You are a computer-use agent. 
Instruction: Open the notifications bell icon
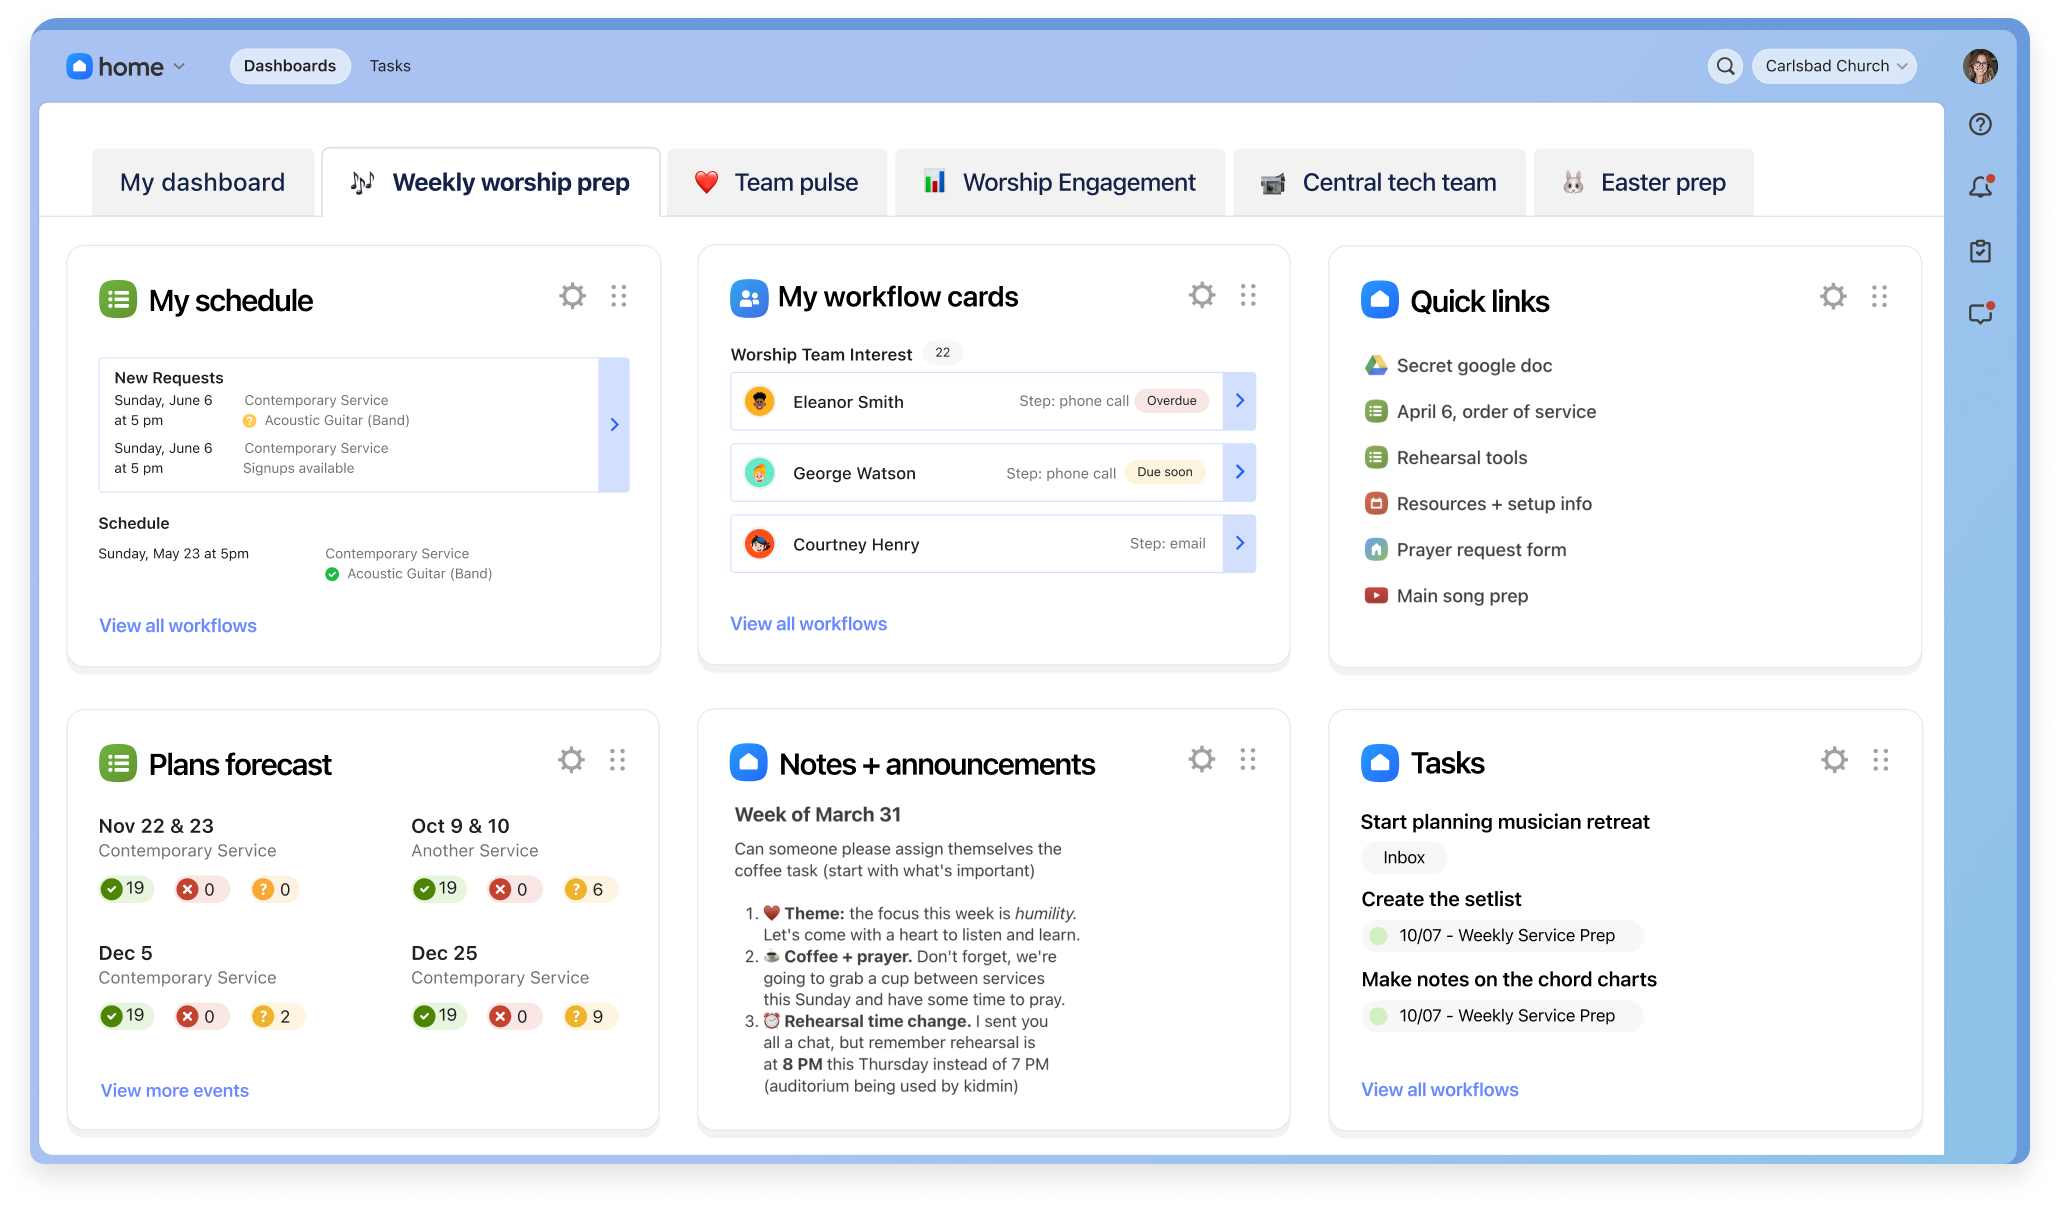1980,187
